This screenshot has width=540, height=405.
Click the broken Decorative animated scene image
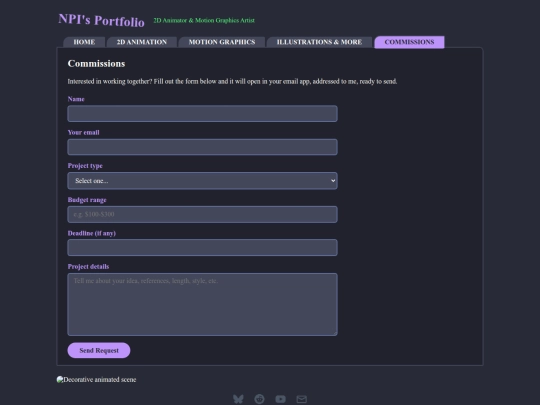96,380
